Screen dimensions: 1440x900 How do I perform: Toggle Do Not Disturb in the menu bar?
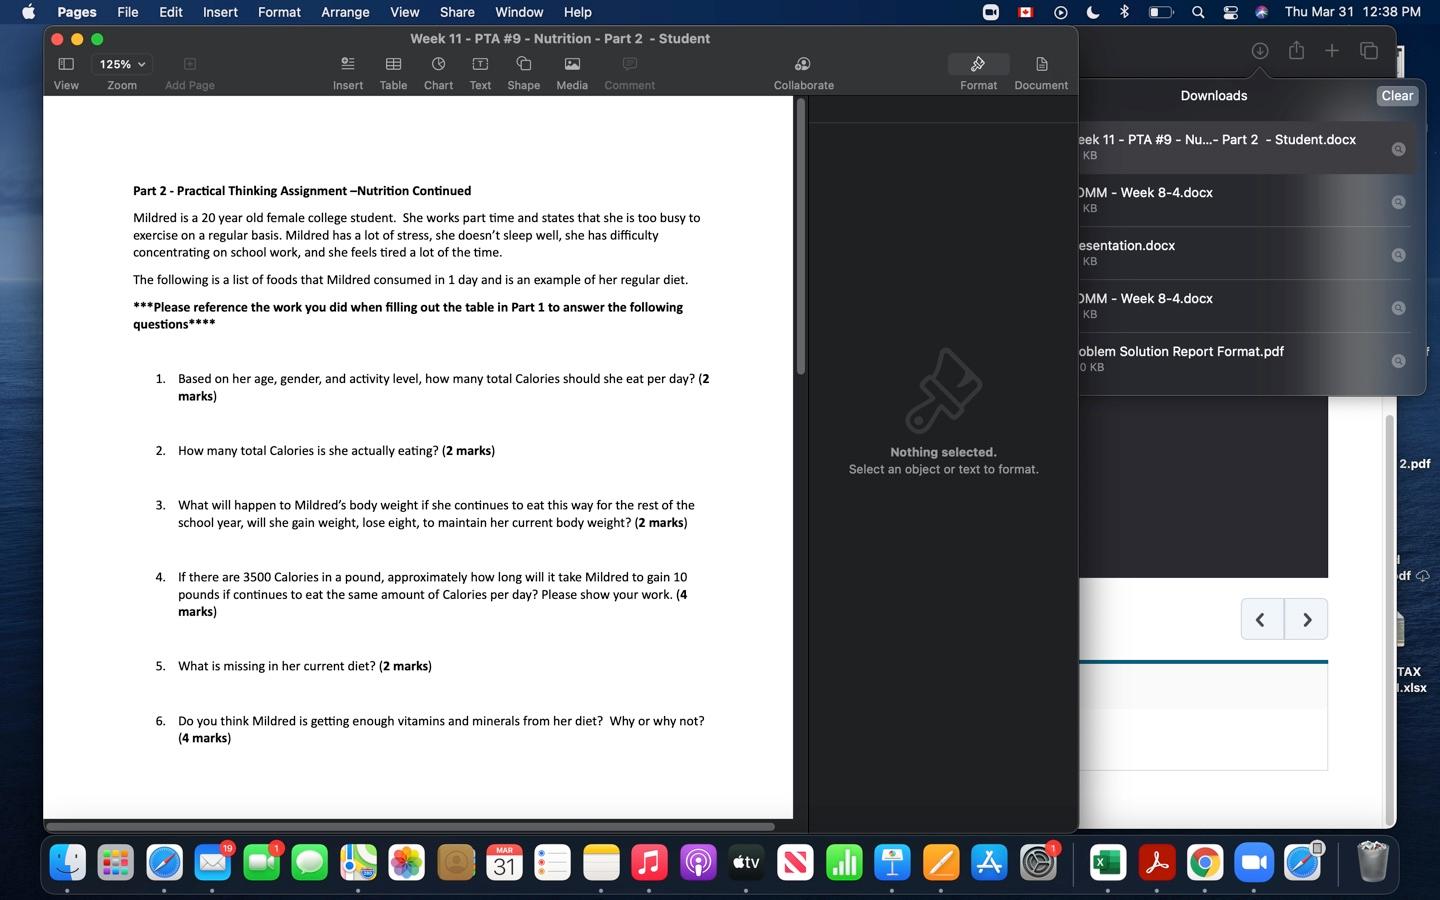click(x=1092, y=12)
